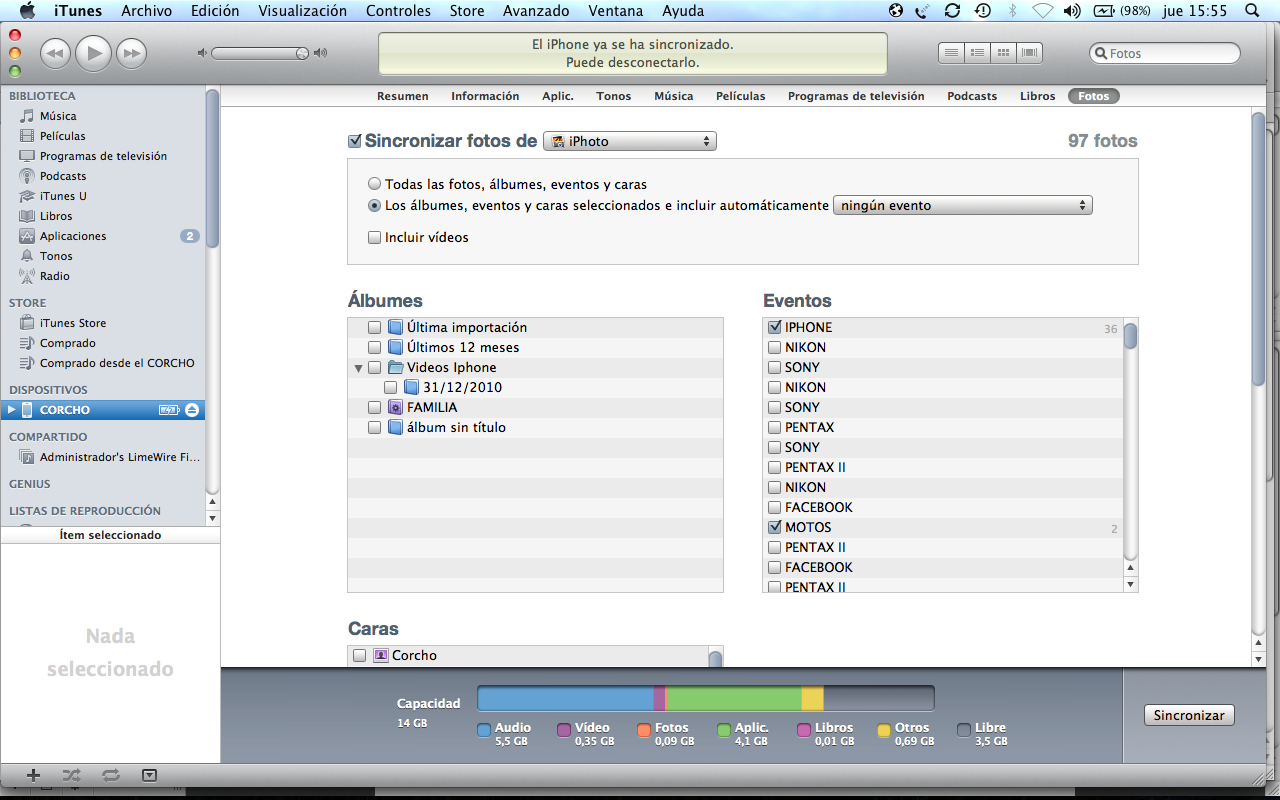Check the 31/12/2010 album
Viewport: 1280px width, 800px height.
pyautogui.click(x=390, y=388)
